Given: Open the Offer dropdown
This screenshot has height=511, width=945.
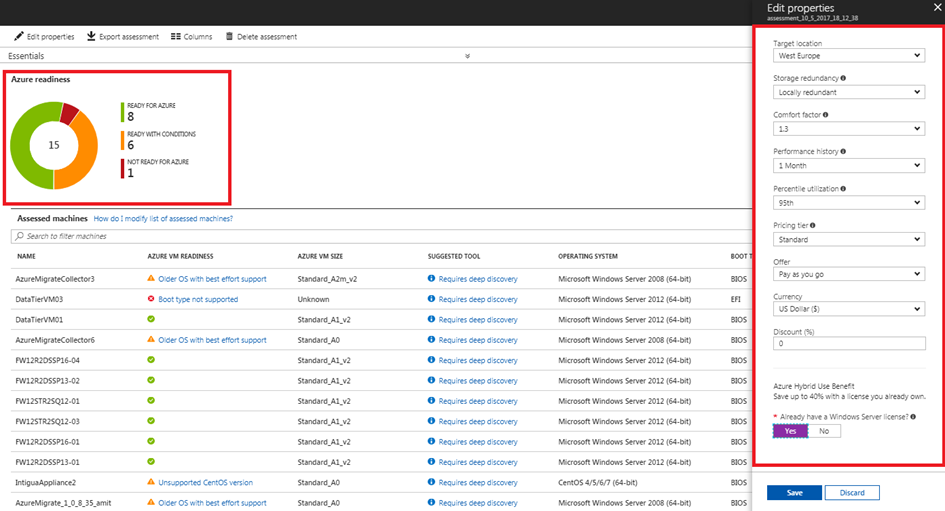Looking at the screenshot, I should click(x=849, y=274).
